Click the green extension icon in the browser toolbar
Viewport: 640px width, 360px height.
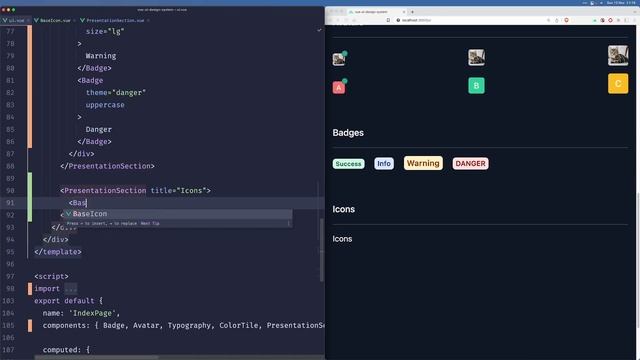tap(595, 20)
